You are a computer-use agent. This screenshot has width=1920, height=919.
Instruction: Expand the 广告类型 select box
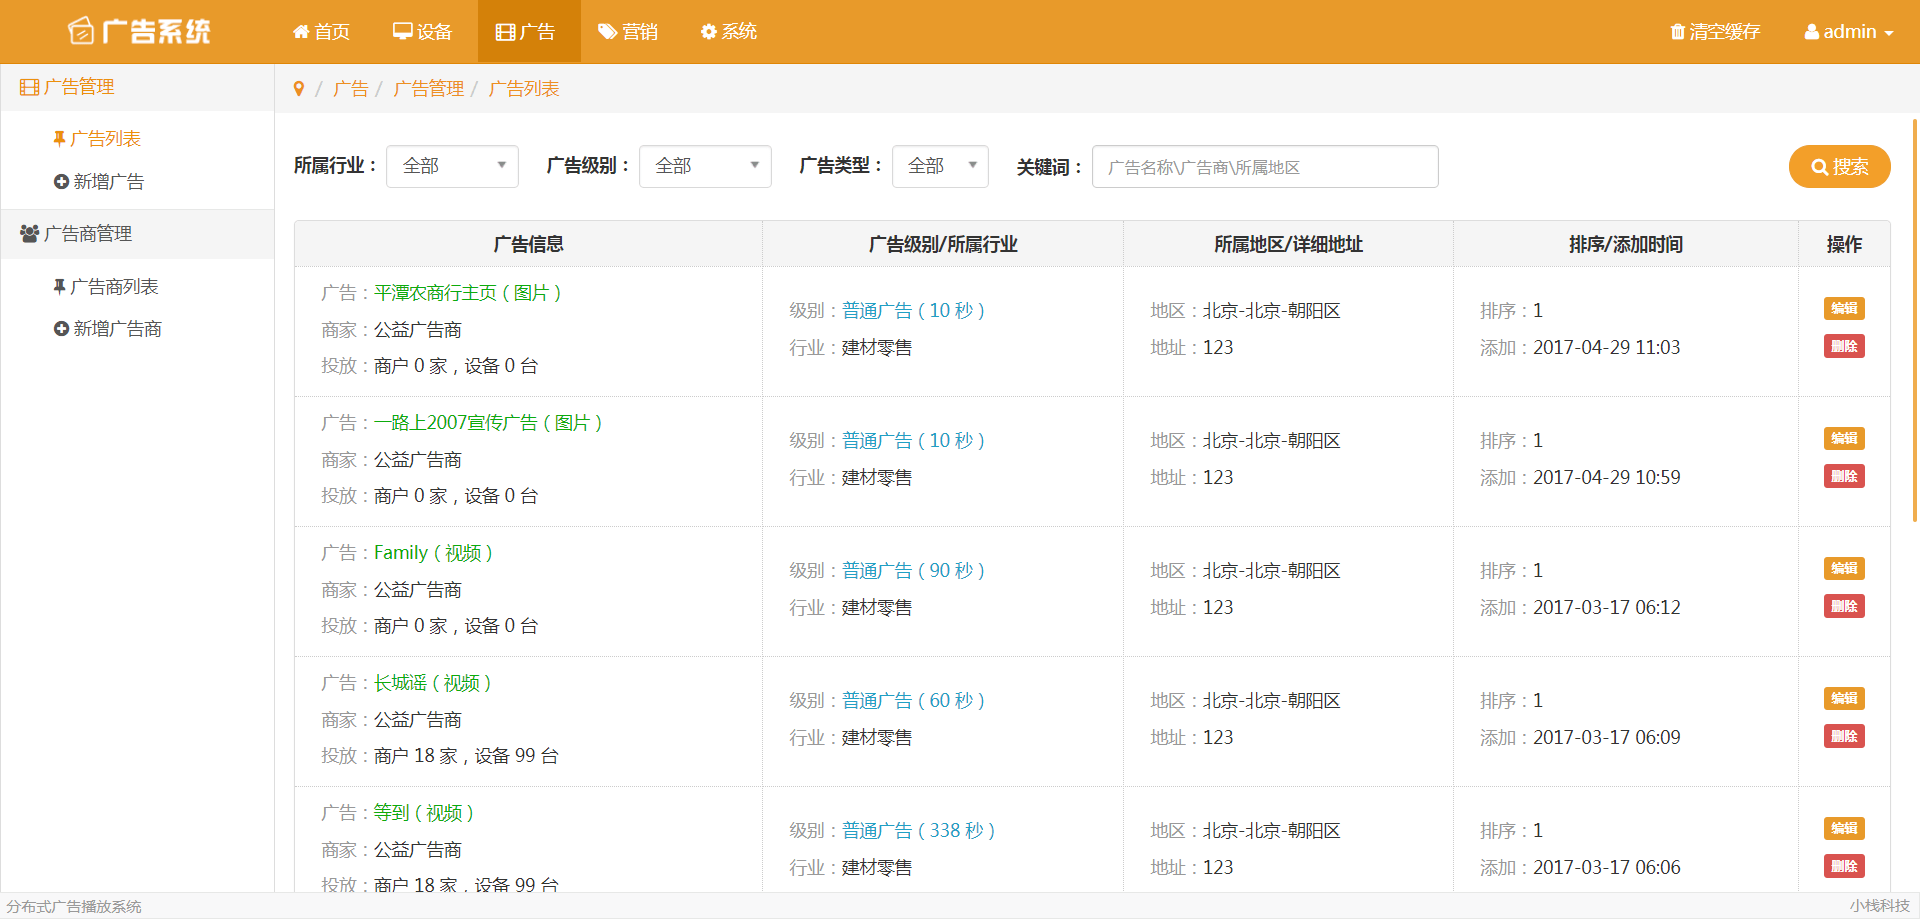pyautogui.click(x=940, y=166)
